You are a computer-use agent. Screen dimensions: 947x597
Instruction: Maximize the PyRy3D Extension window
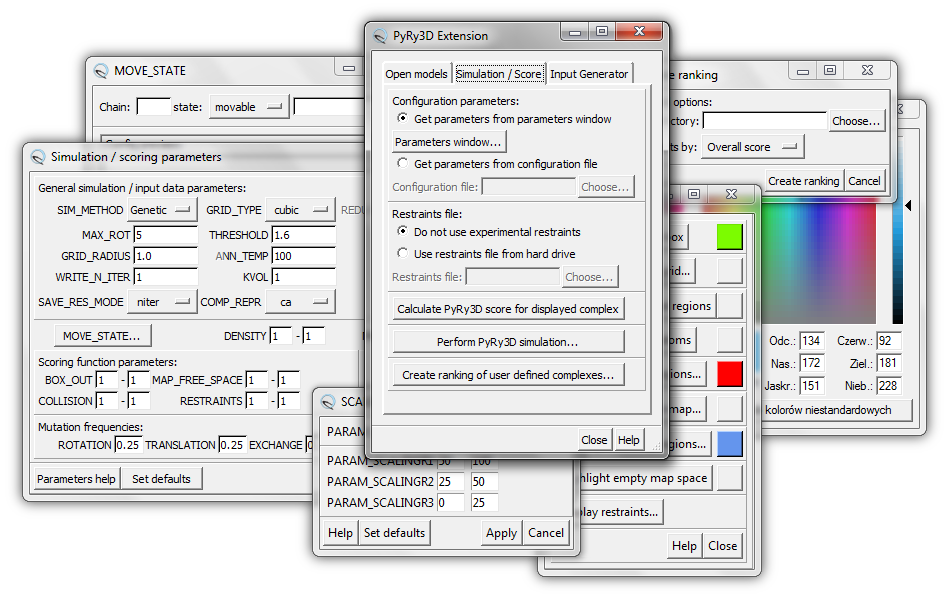click(x=602, y=31)
